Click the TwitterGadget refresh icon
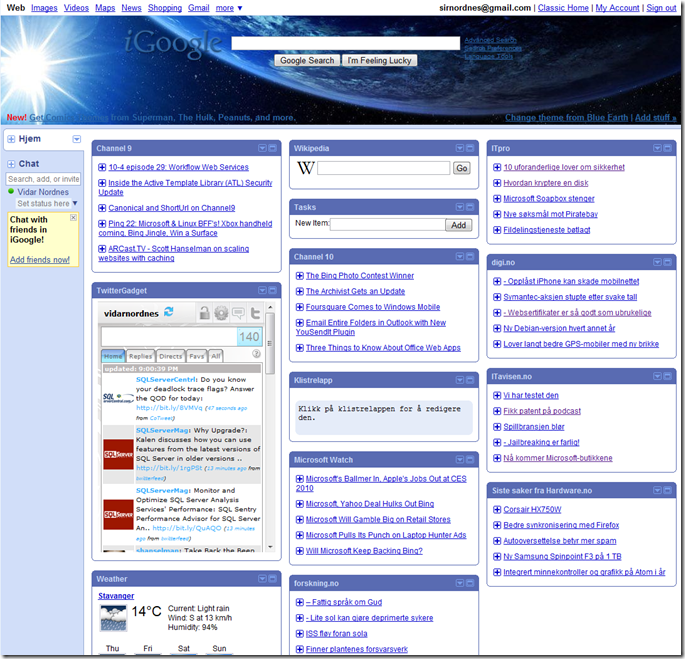The image size is (685, 659). tap(168, 312)
